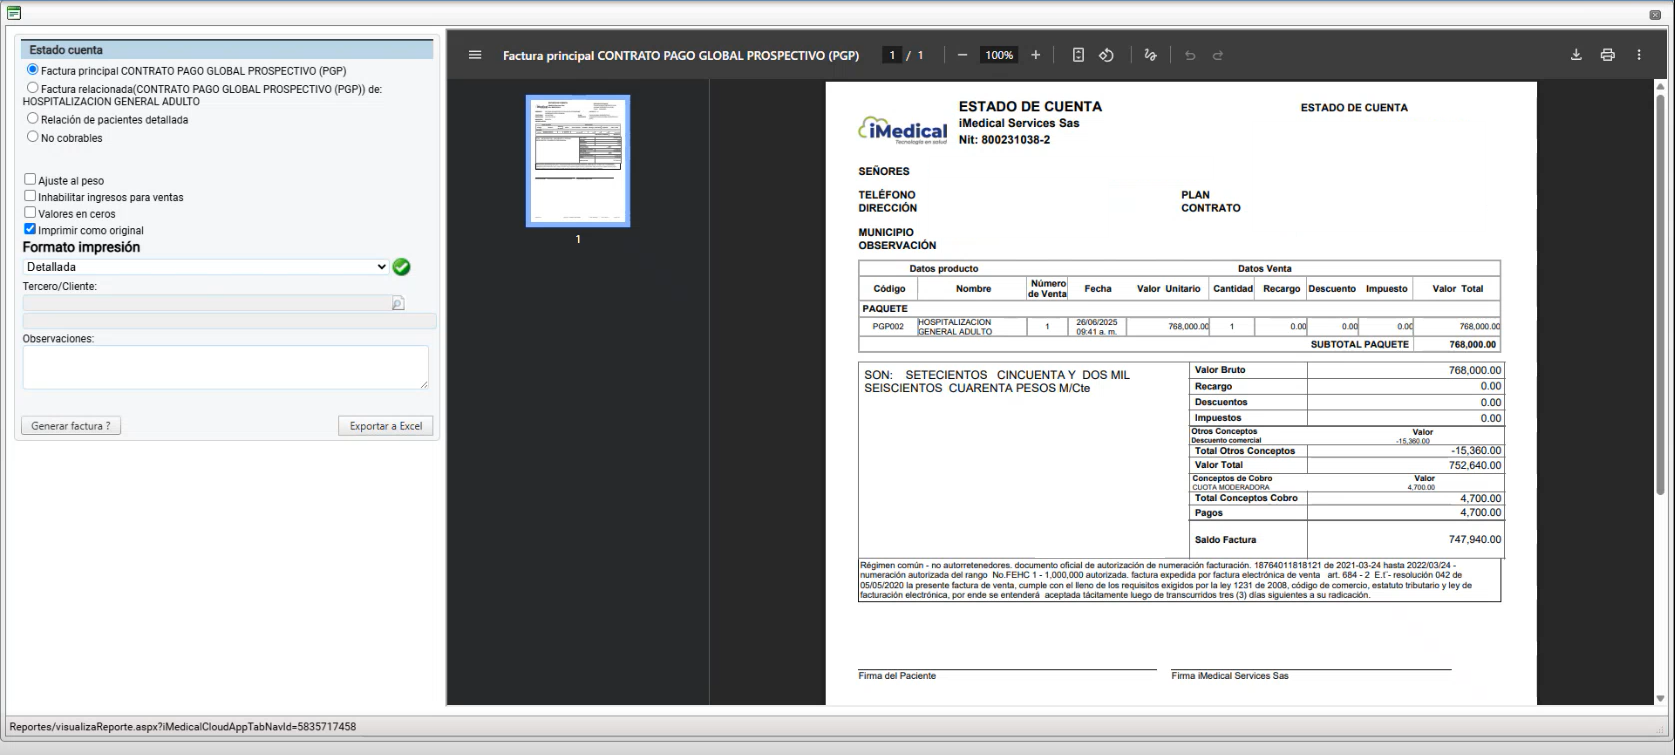Activate the draw annotation tool
The width and height of the screenshot is (1675, 755).
(1150, 55)
